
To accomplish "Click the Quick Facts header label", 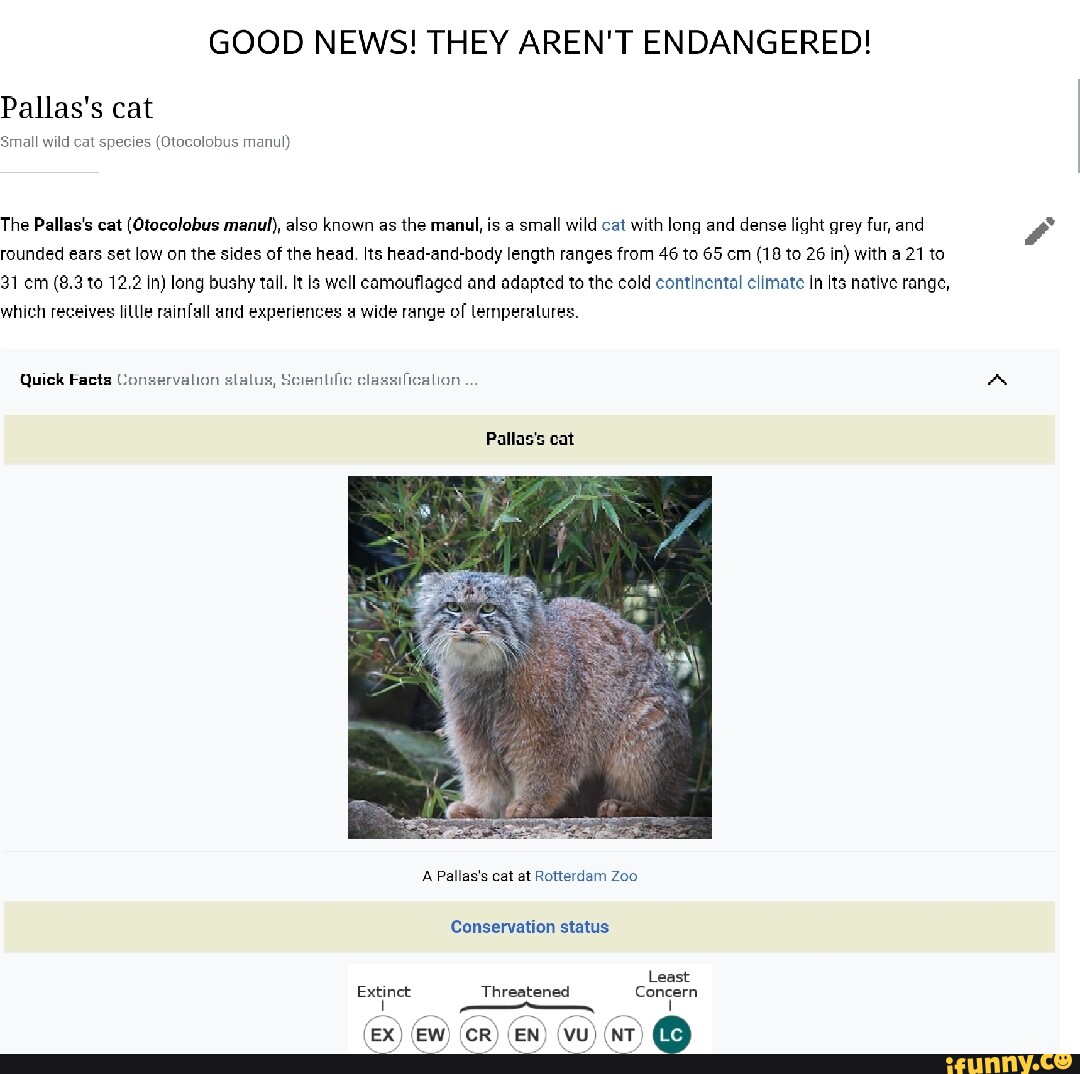I will point(65,380).
